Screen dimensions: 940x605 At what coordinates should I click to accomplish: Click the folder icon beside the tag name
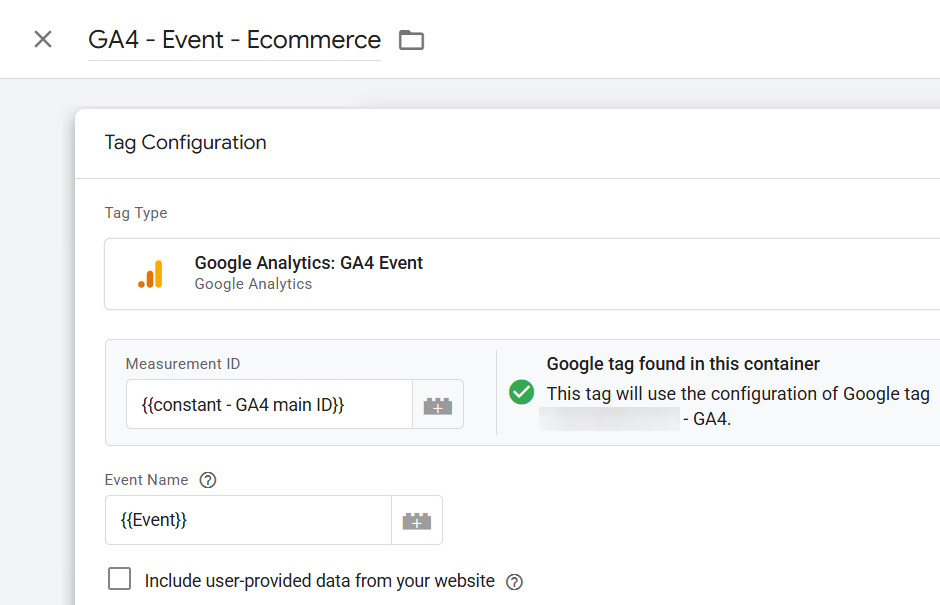pos(411,40)
